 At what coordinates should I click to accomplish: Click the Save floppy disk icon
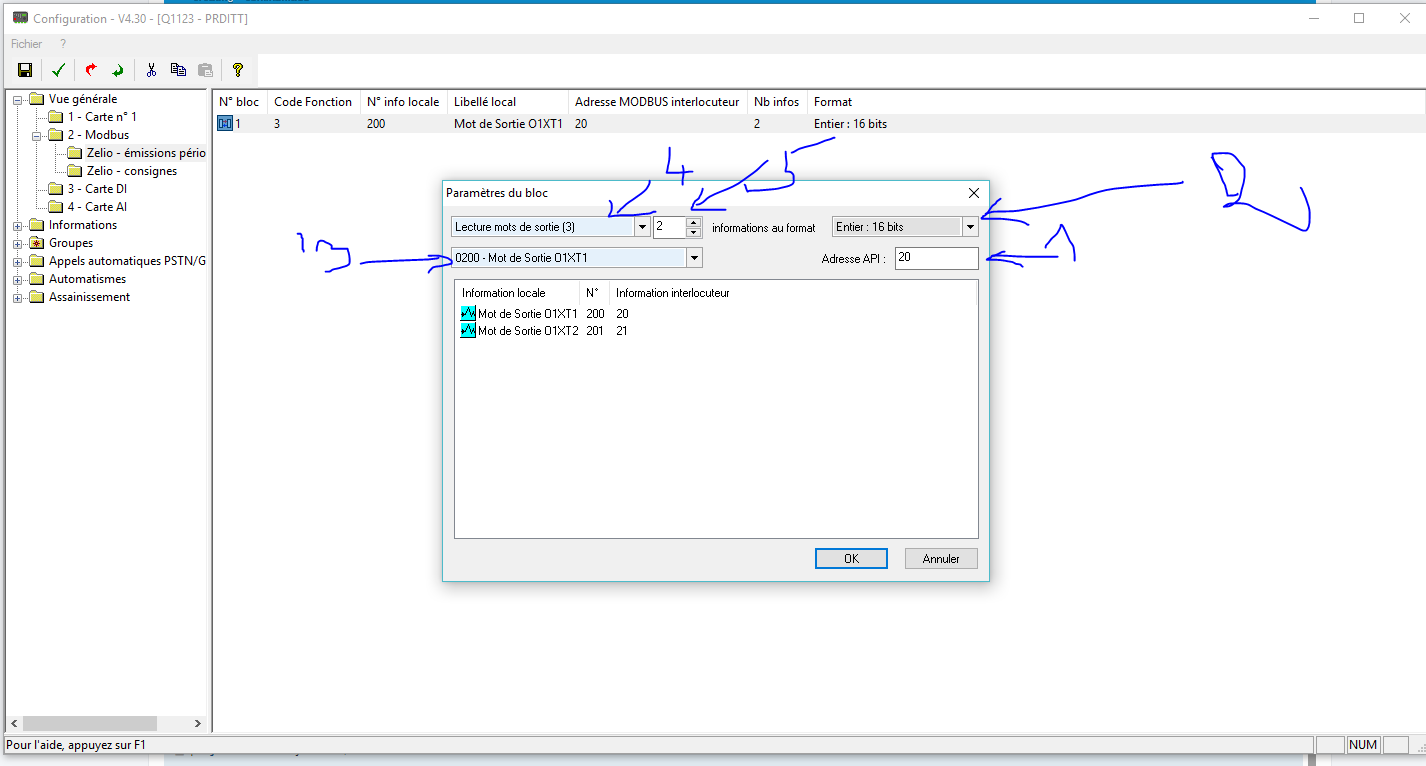pos(25,70)
